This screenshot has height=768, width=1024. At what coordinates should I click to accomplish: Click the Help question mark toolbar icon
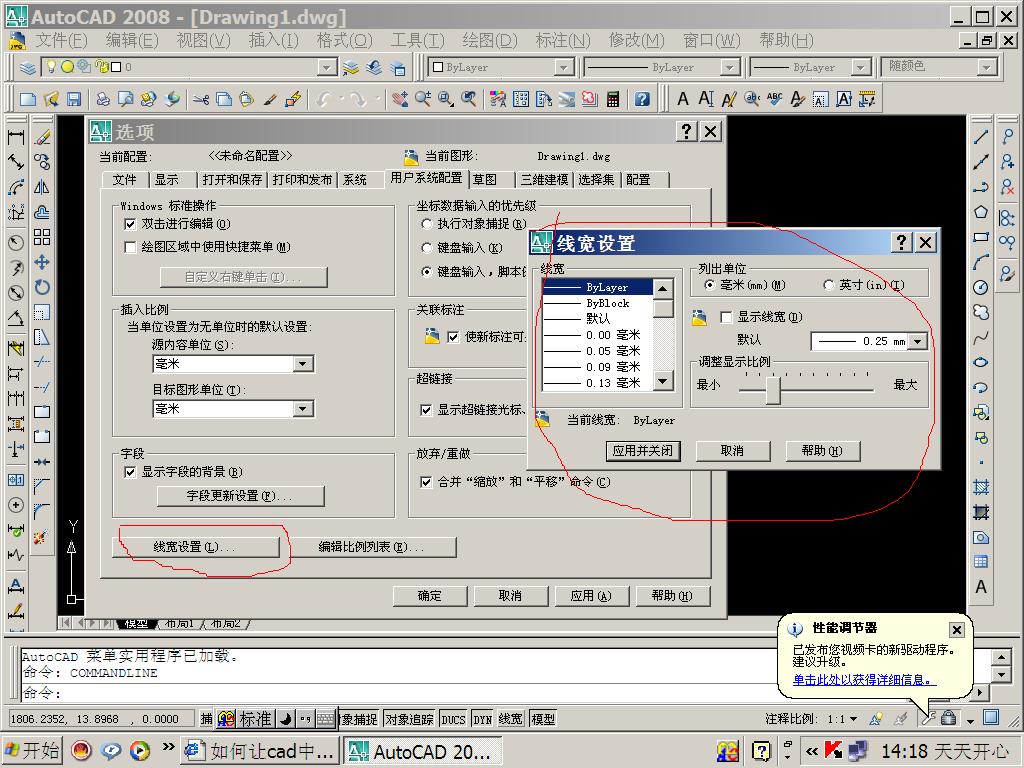coord(643,99)
